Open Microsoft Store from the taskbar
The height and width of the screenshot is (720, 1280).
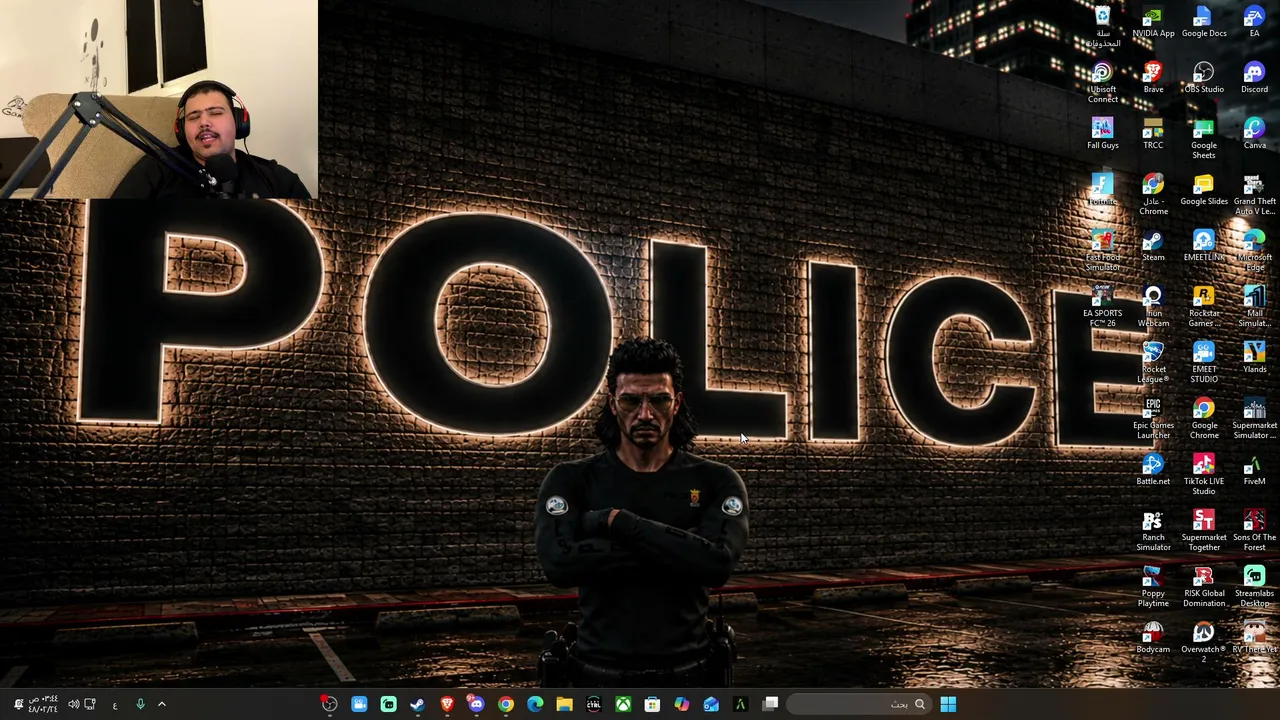pos(652,704)
